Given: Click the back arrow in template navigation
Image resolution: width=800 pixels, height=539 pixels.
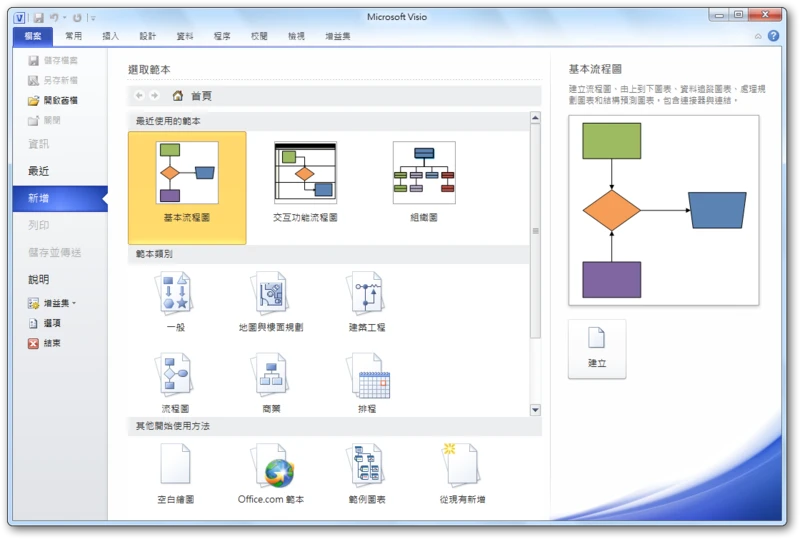Looking at the screenshot, I should click(139, 95).
